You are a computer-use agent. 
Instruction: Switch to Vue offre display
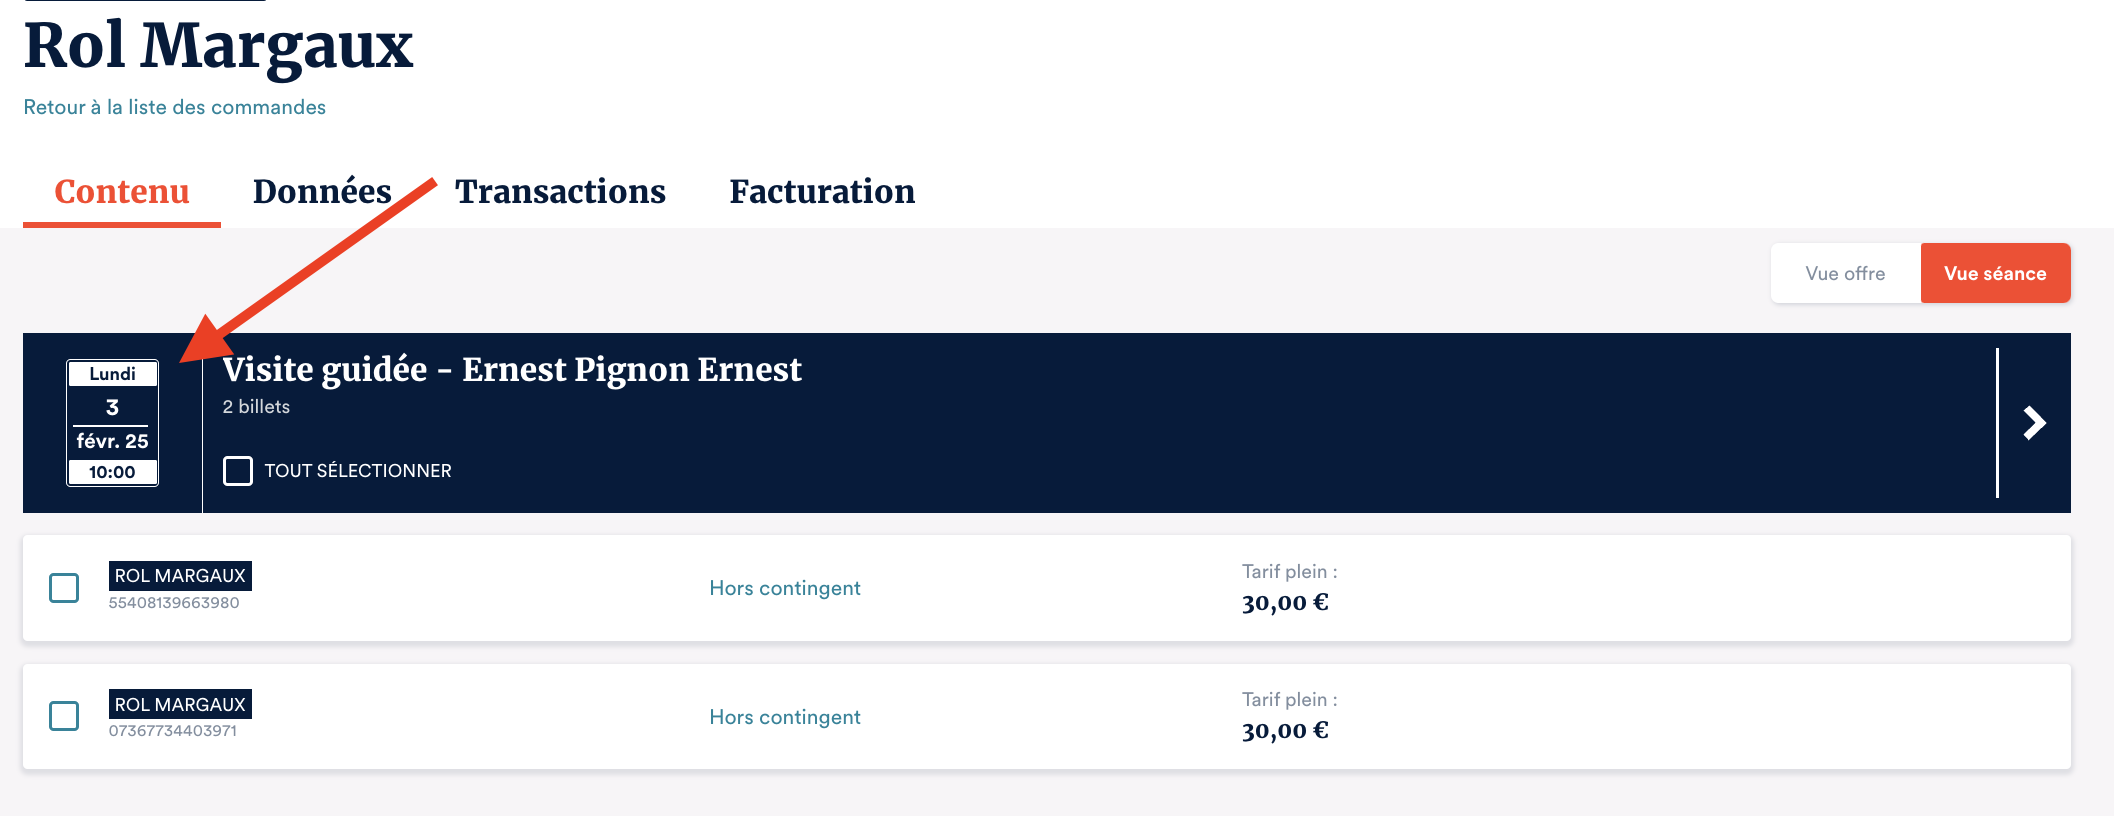[x=1845, y=273]
